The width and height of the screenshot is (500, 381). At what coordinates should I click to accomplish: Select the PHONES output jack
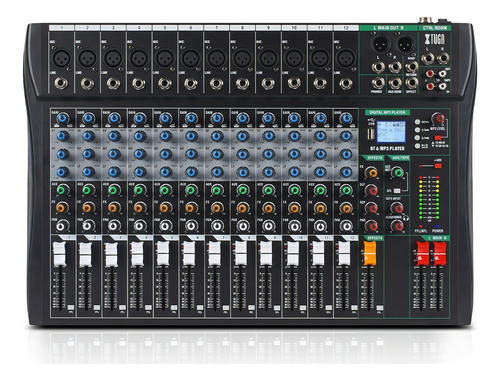[378, 83]
